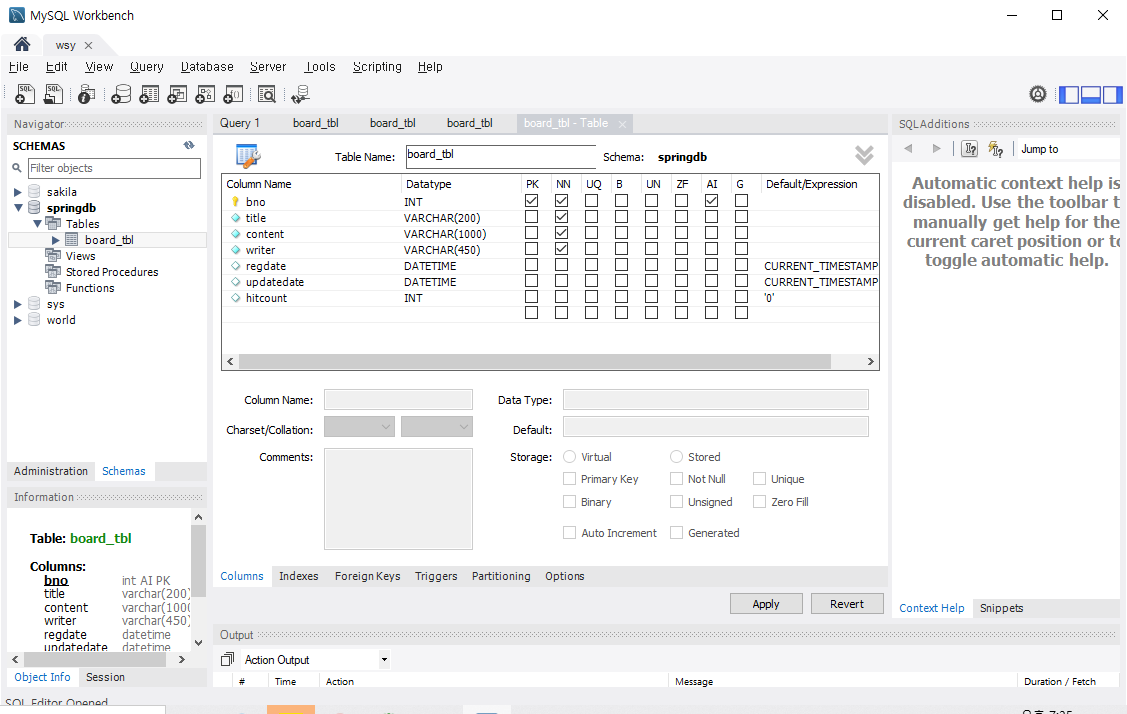Viewport: 1127px width, 714px height.
Task: Reconnect to DBMS toolbar icon
Action: pyautogui.click(x=300, y=94)
